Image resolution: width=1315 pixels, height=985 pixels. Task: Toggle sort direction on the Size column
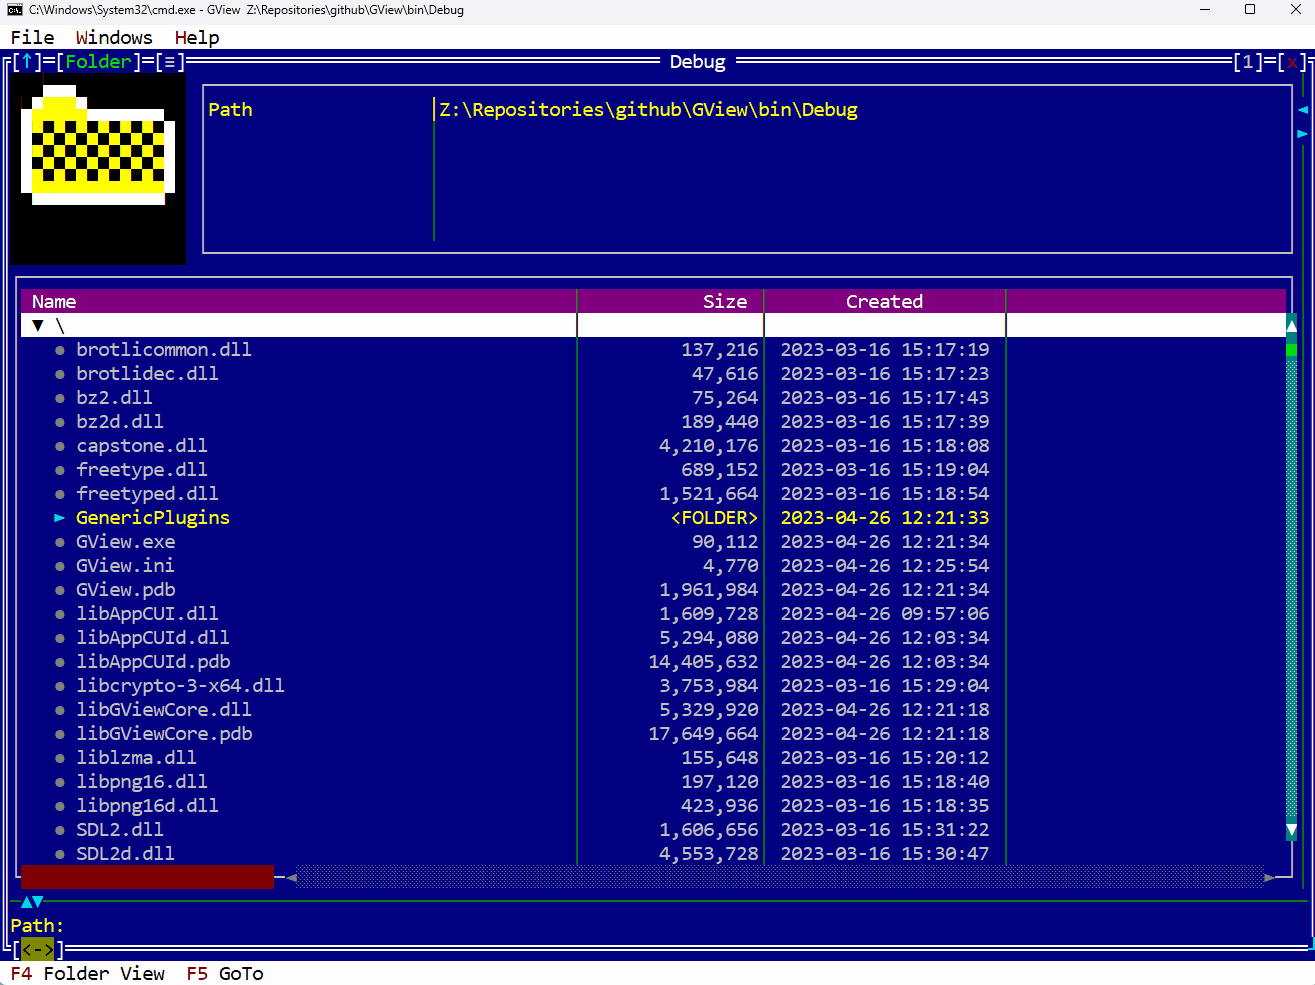[725, 301]
